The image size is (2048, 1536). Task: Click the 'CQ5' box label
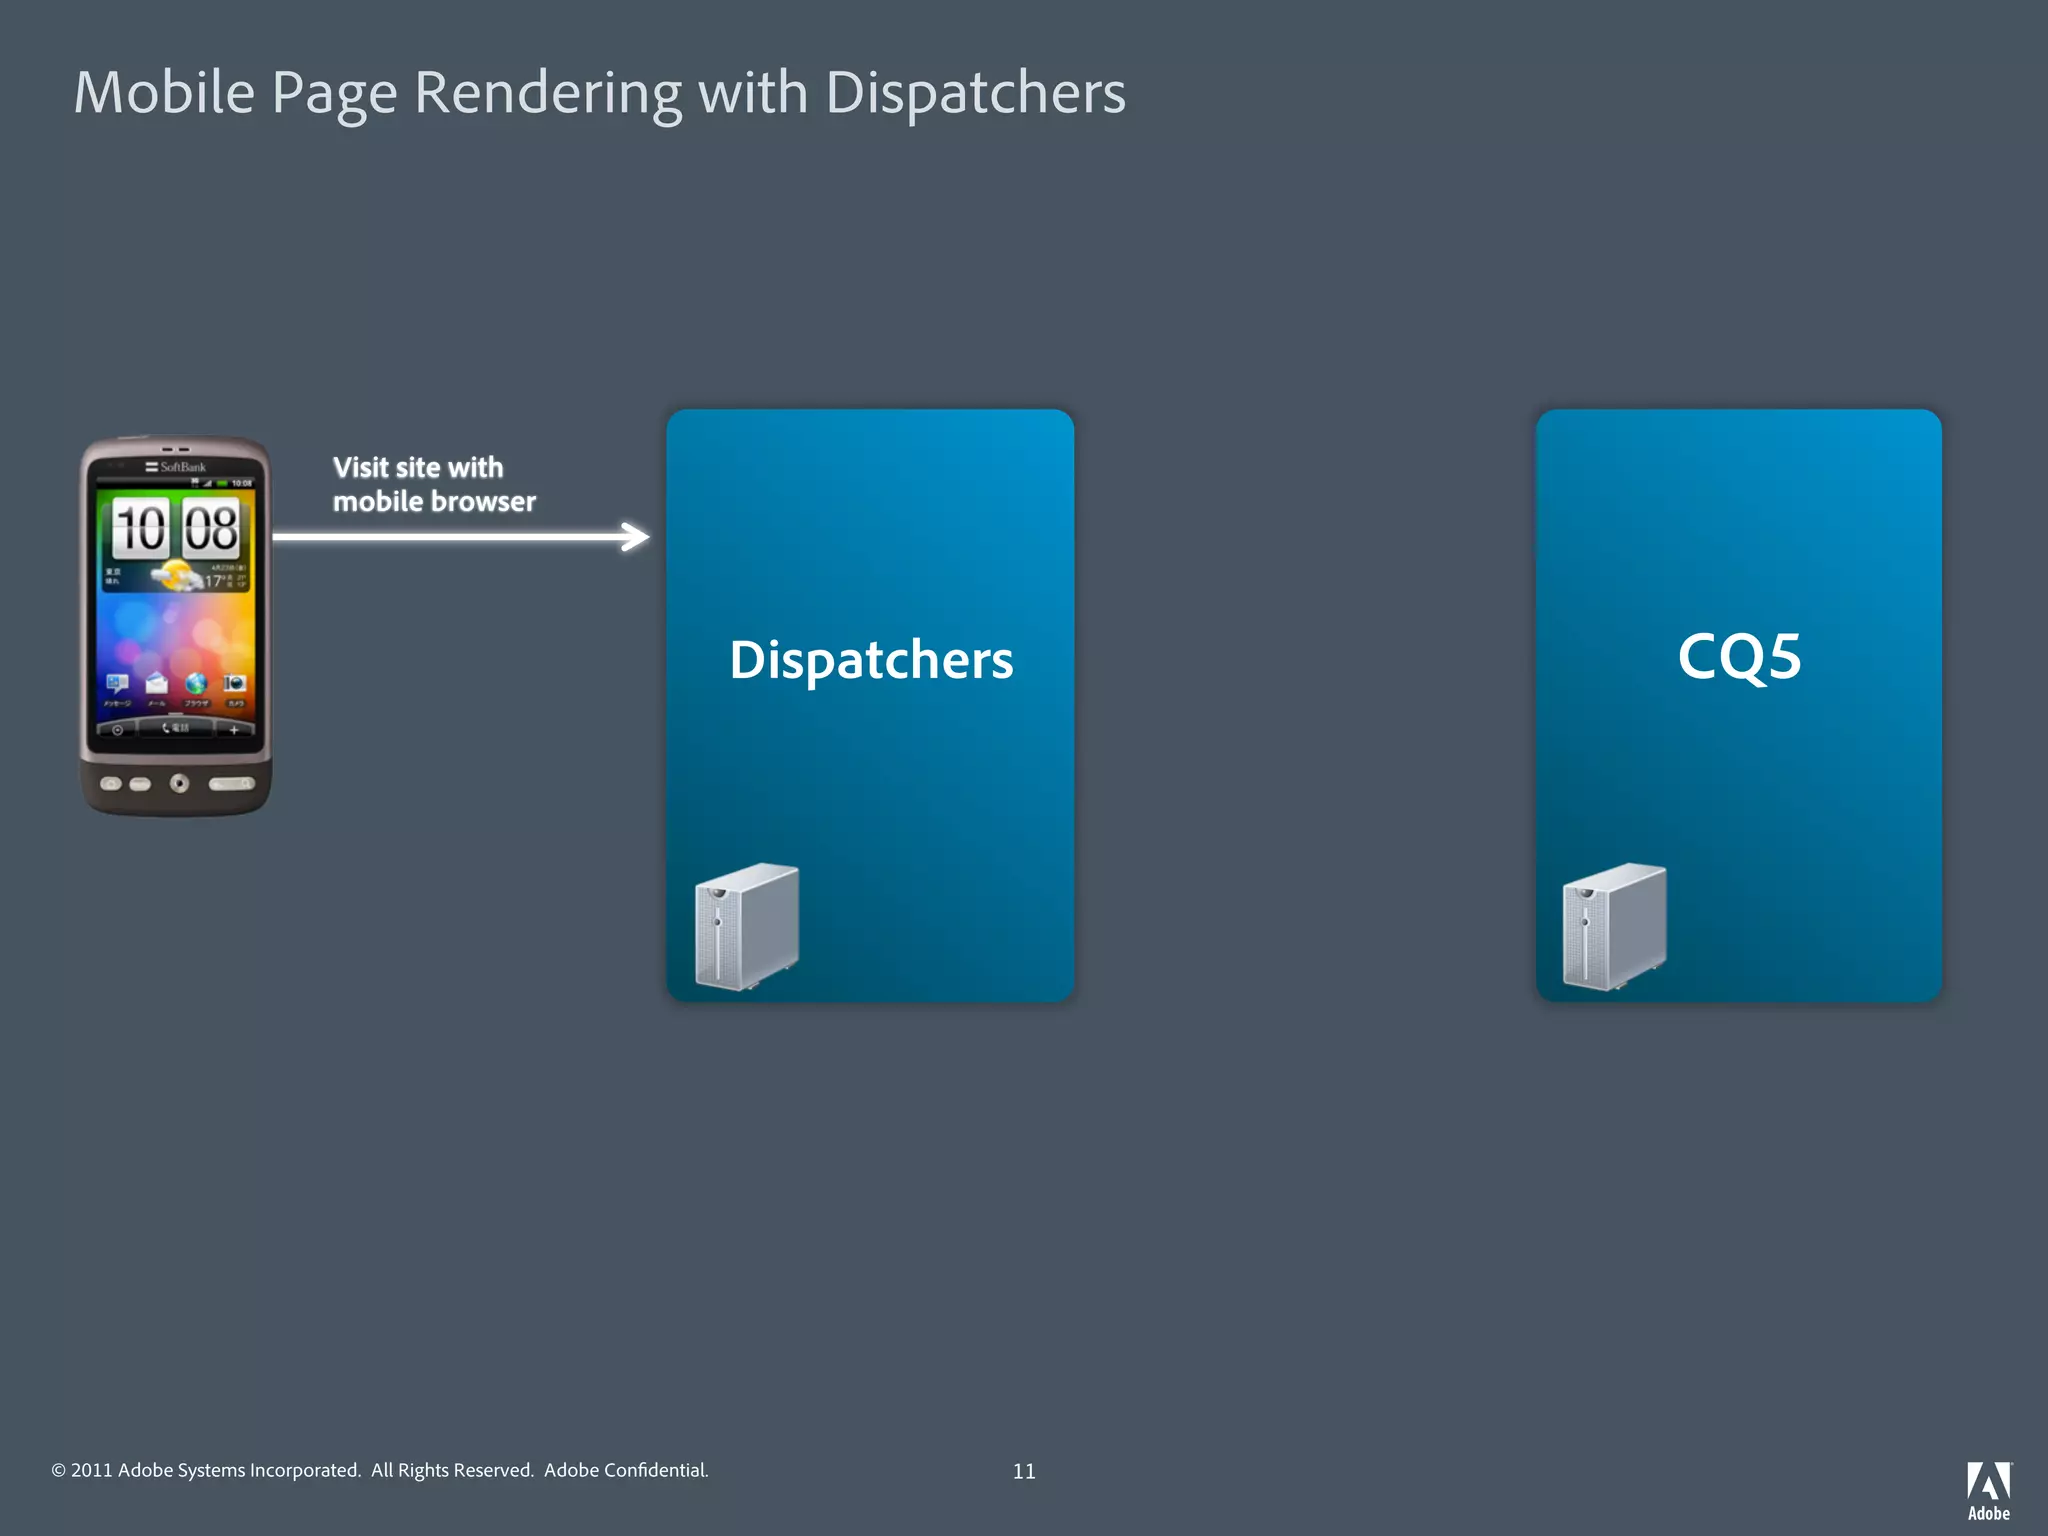(1739, 657)
